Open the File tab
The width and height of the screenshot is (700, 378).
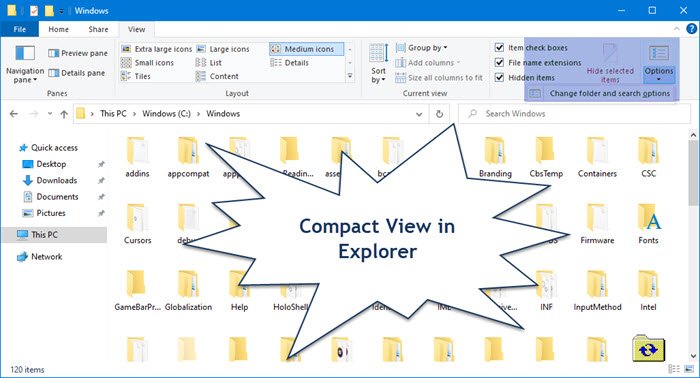point(20,29)
